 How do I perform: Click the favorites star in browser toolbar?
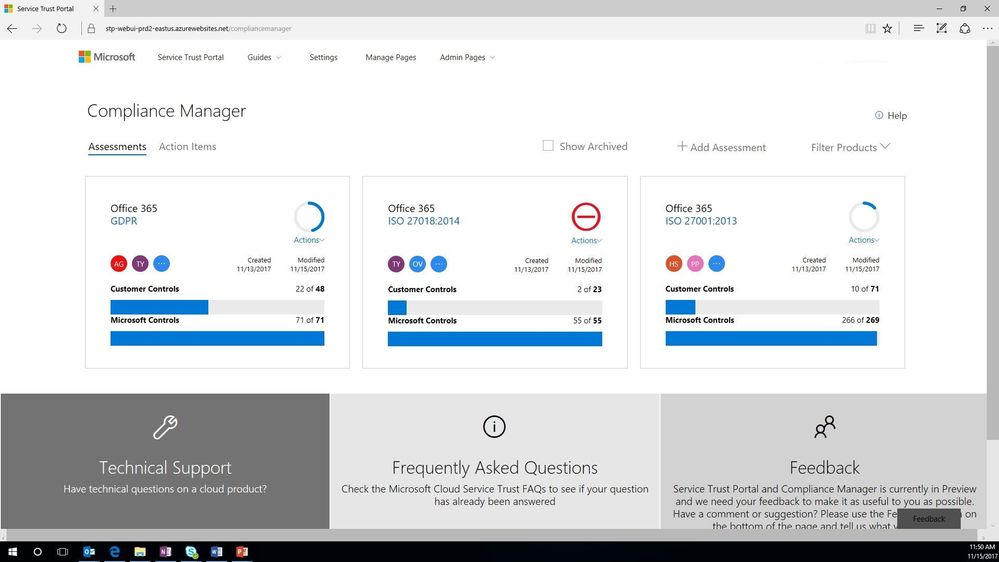(888, 29)
